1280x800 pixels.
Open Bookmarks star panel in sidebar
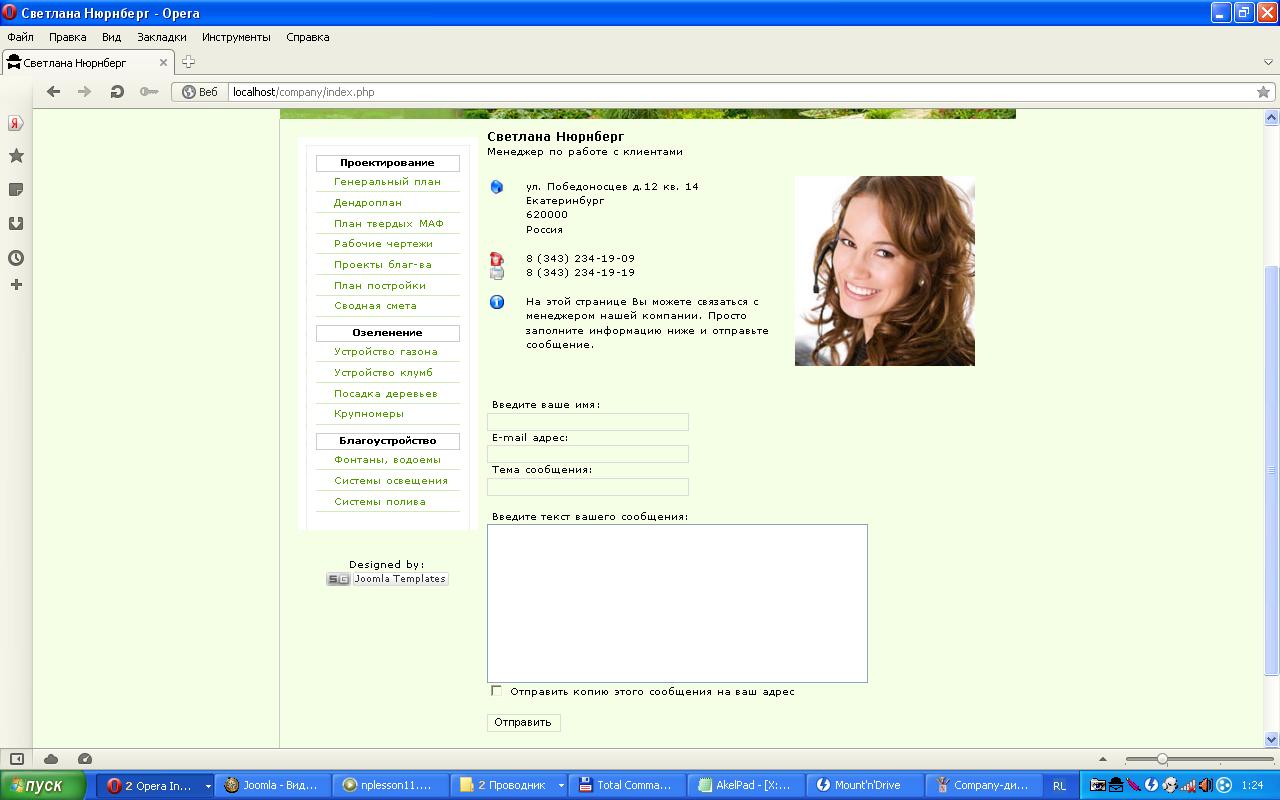pos(16,156)
